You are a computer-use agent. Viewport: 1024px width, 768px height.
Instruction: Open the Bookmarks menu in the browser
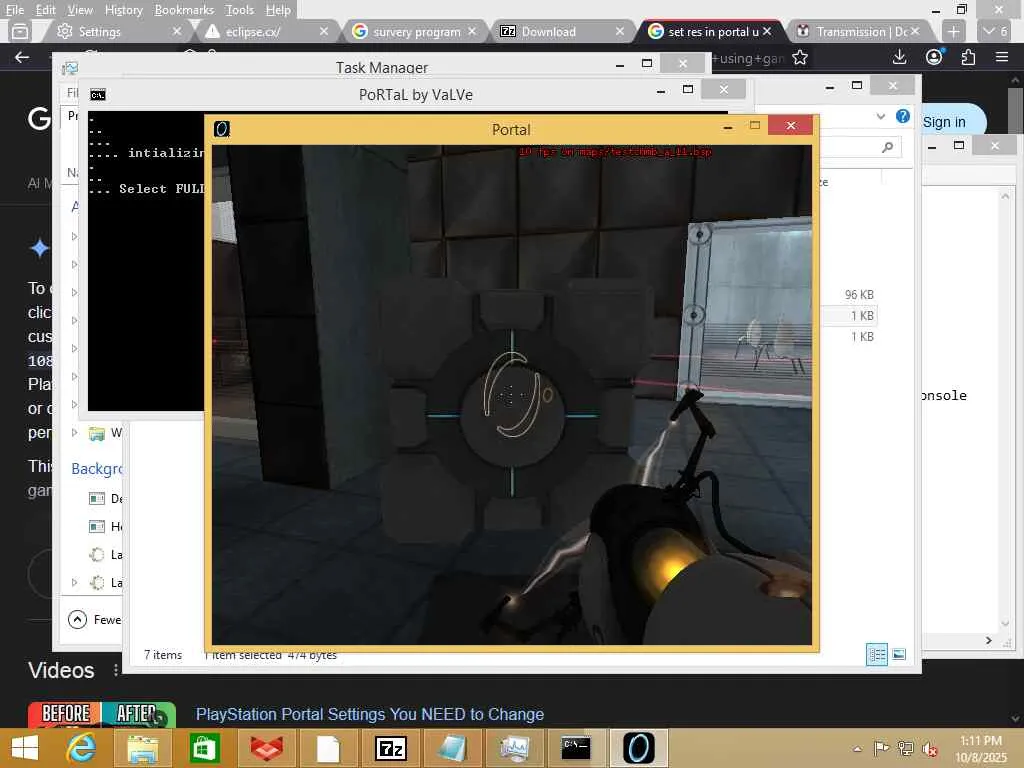coord(184,10)
